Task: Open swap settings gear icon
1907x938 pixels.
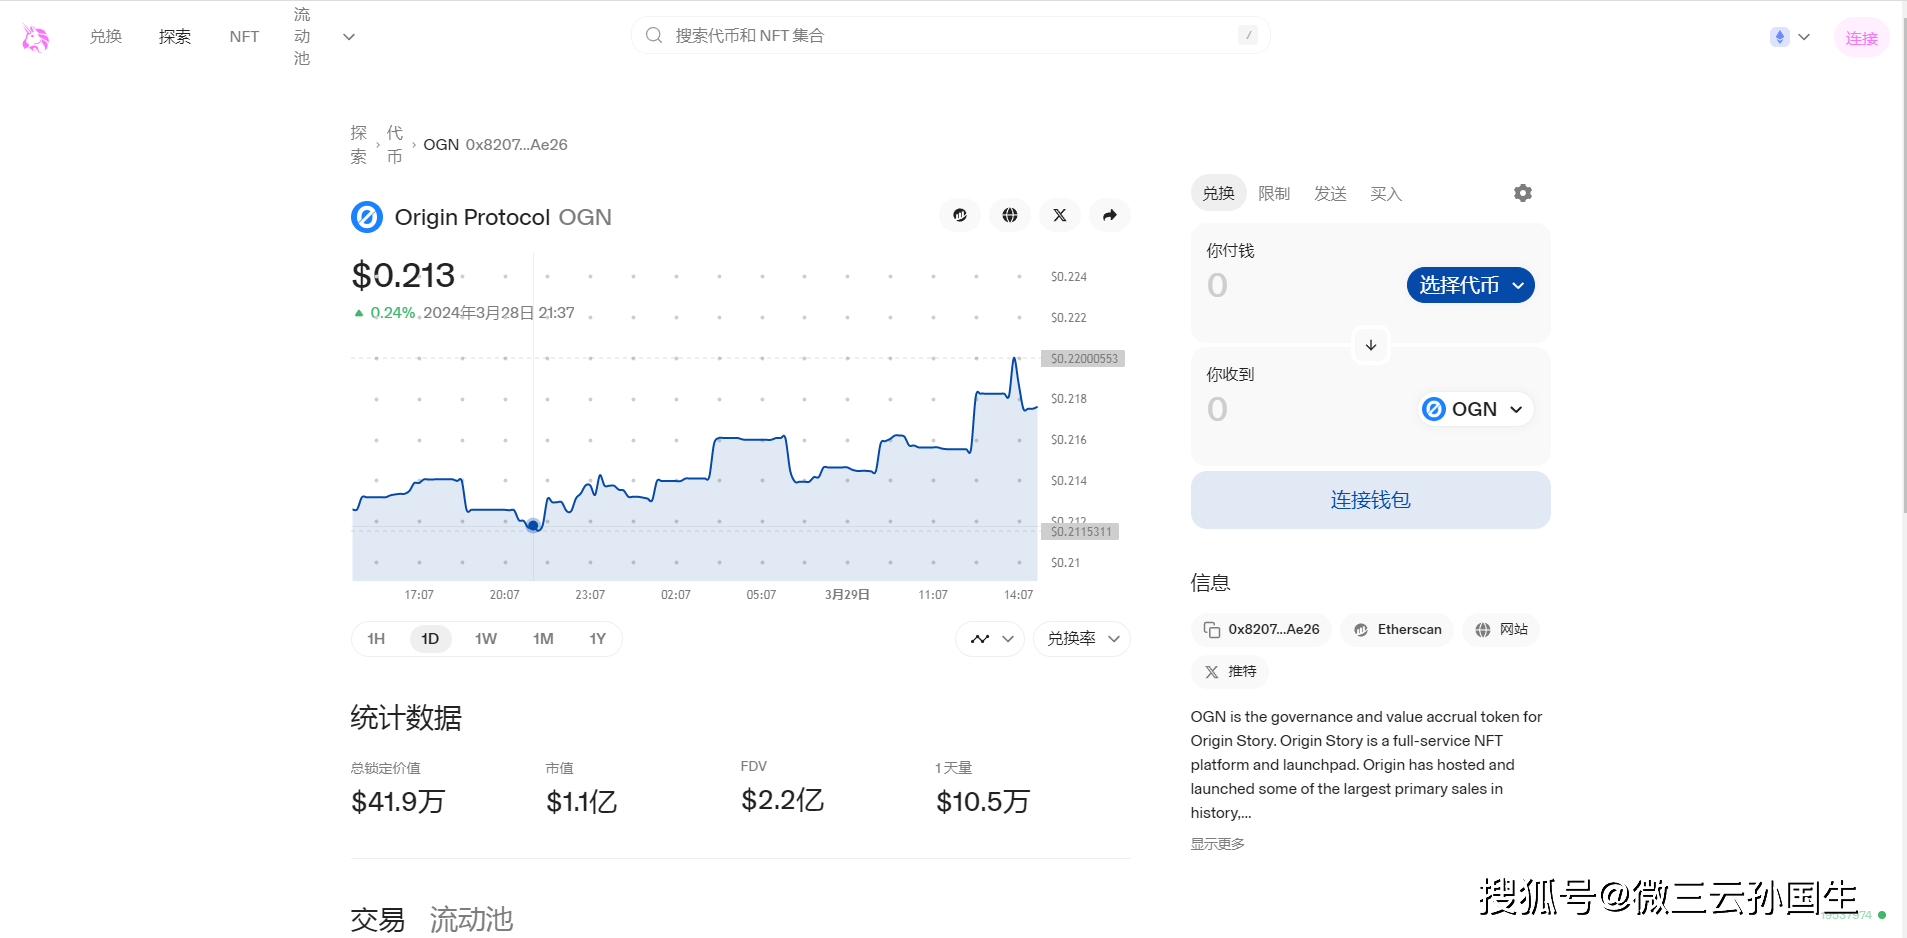Action: coord(1522,193)
